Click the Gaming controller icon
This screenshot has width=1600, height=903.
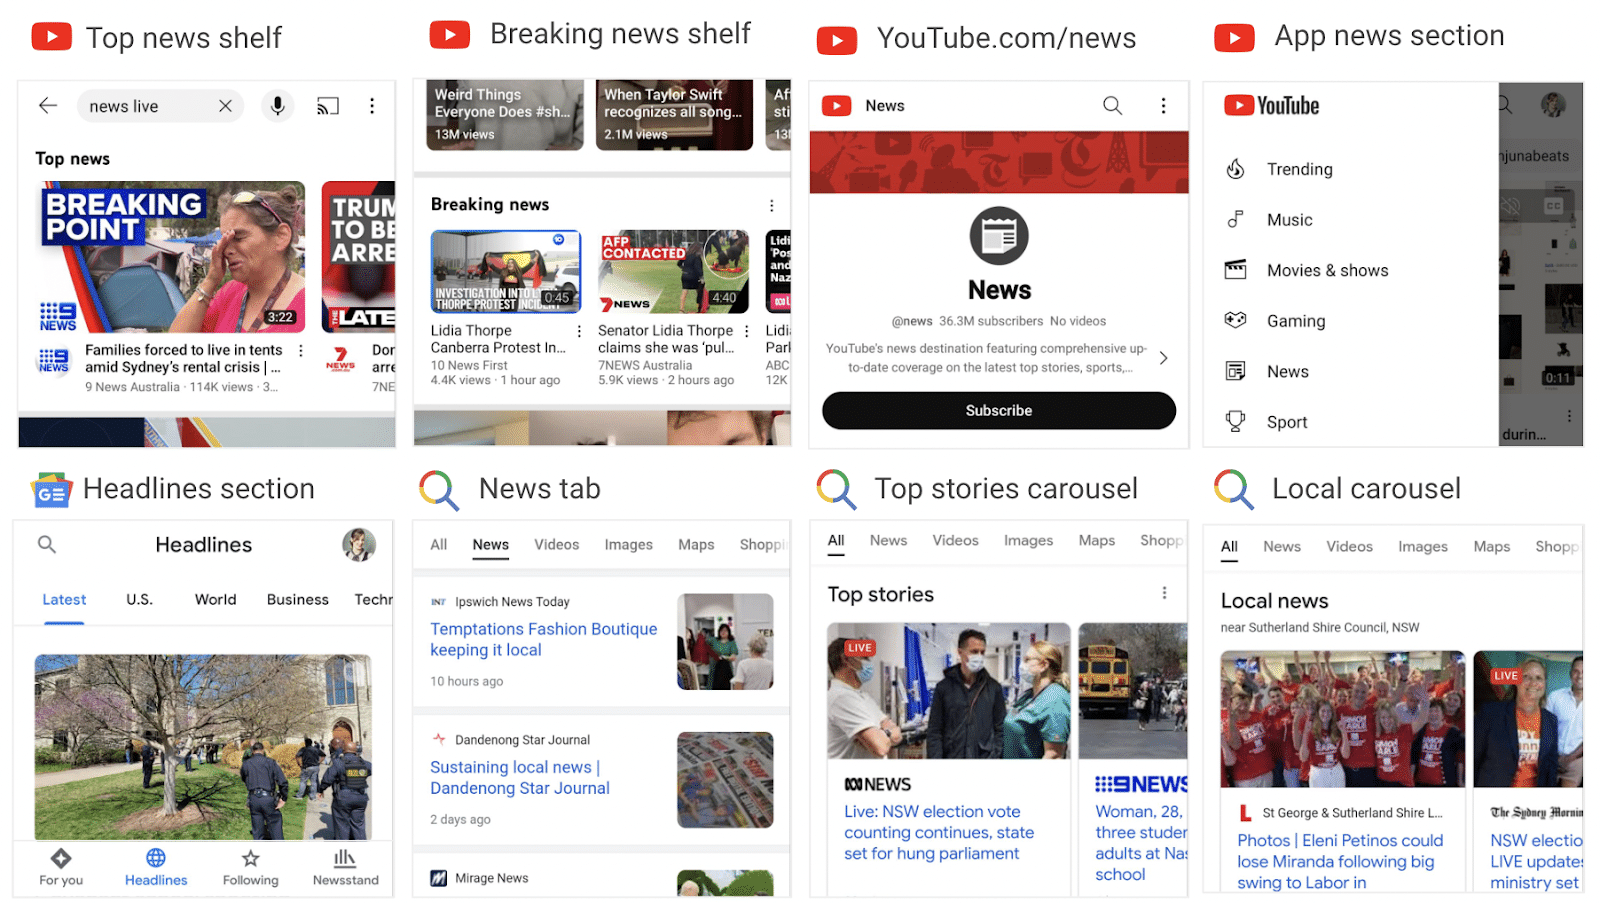(x=1236, y=320)
